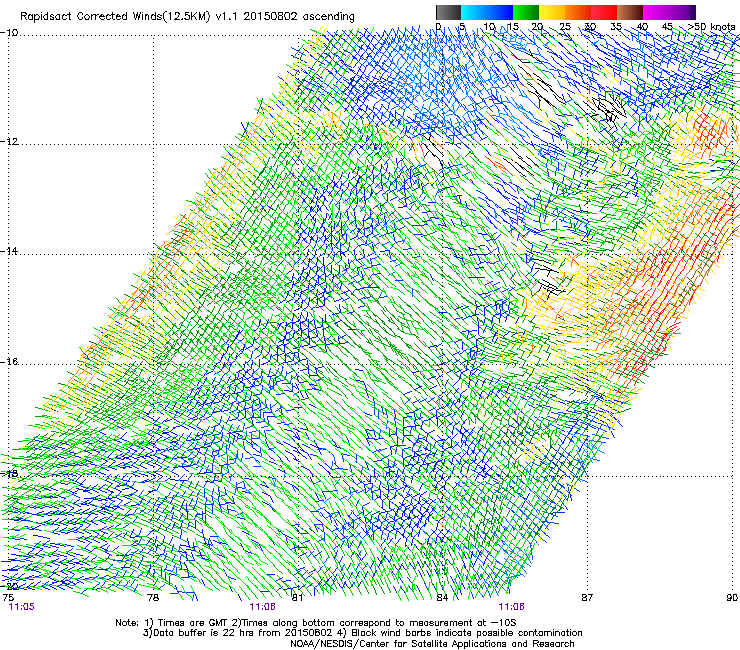Click the legend scale value '35'

click(x=615, y=27)
